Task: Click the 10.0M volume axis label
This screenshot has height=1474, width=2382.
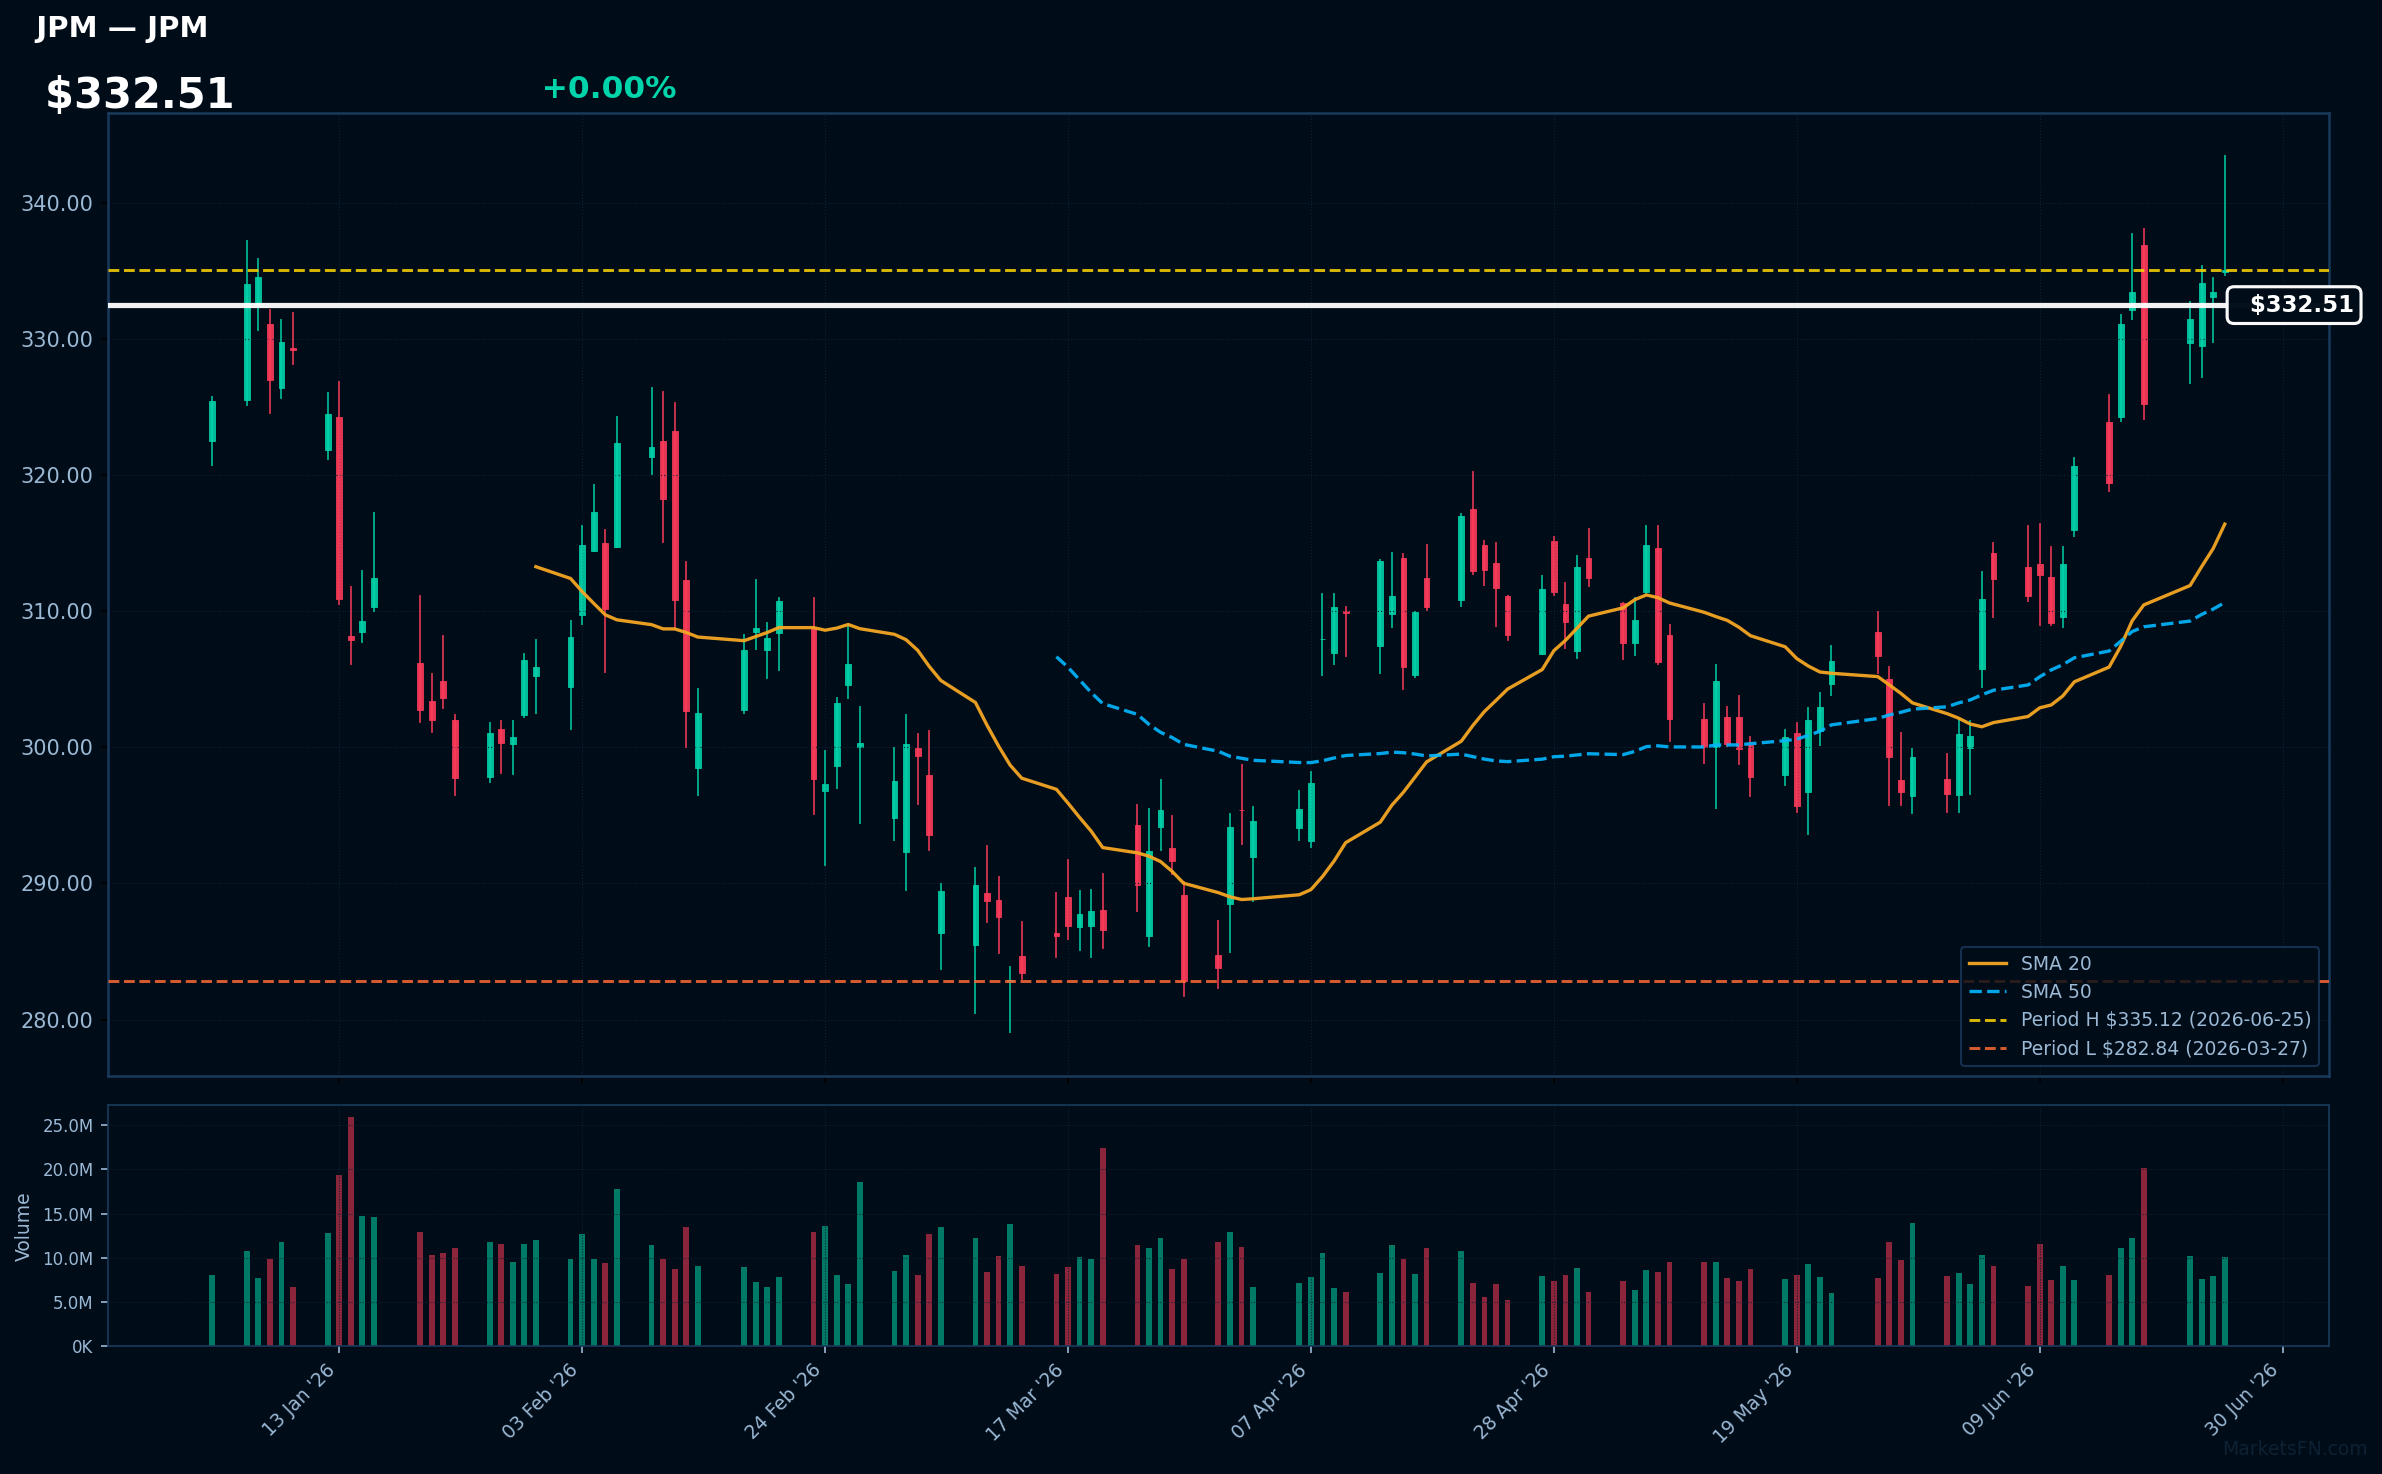Action: [x=68, y=1259]
